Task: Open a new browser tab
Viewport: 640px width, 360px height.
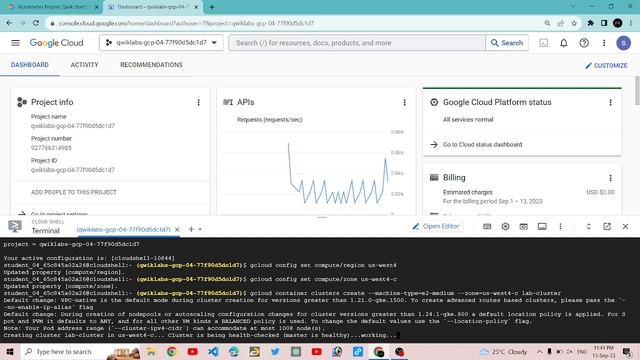Action: tap(212, 7)
